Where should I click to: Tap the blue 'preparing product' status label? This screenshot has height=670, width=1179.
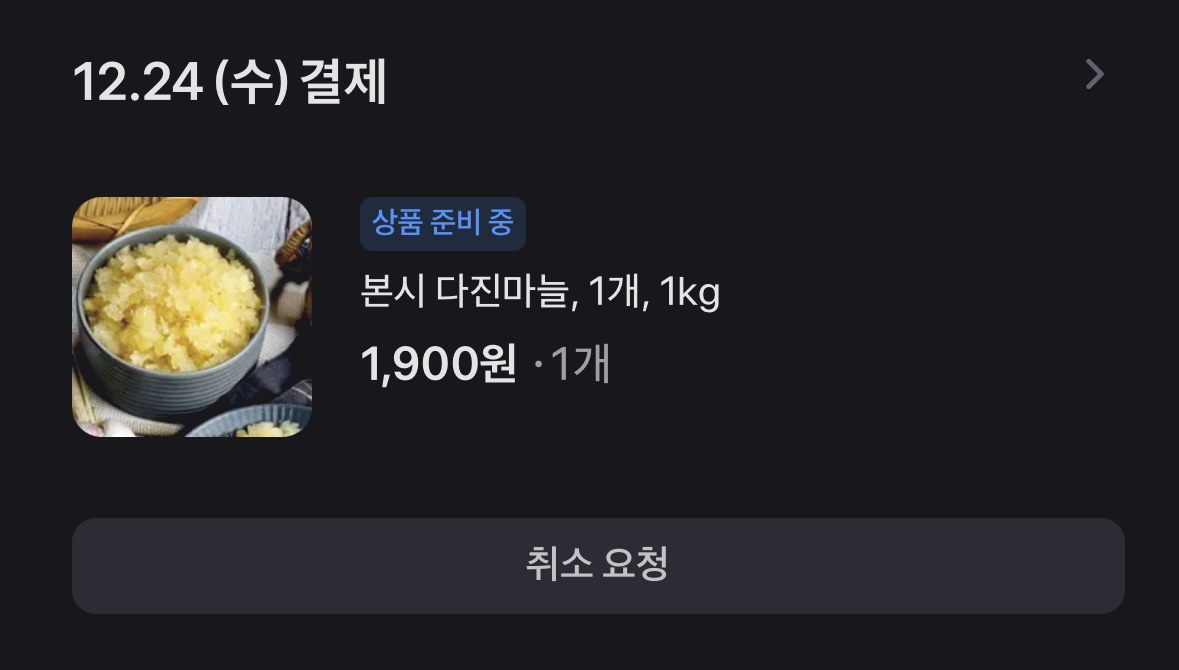click(442, 223)
